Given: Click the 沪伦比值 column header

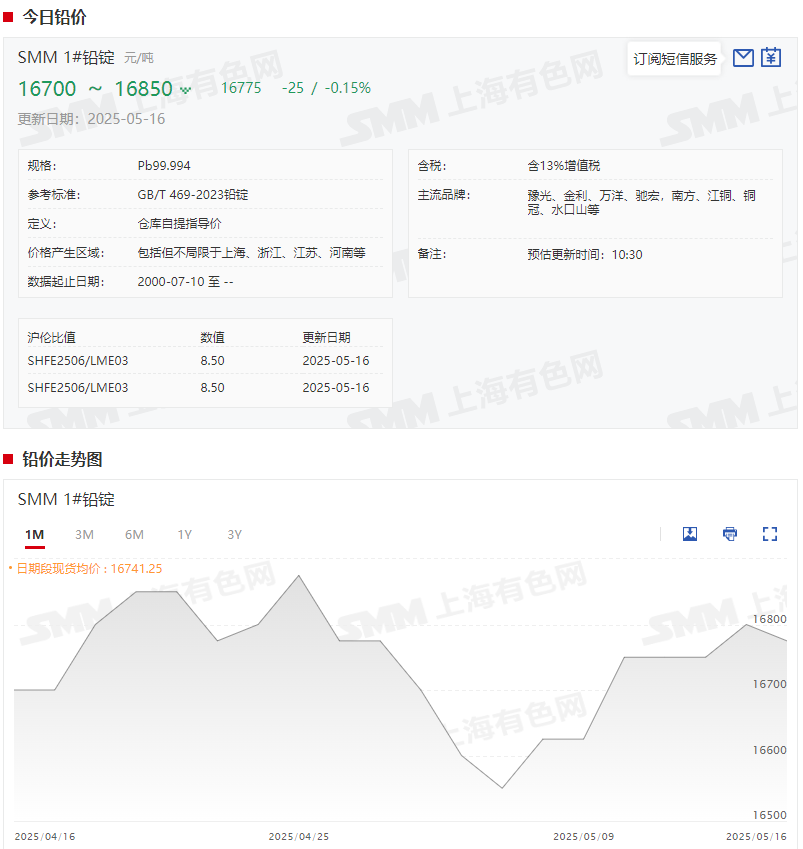Looking at the screenshot, I should point(51,337).
